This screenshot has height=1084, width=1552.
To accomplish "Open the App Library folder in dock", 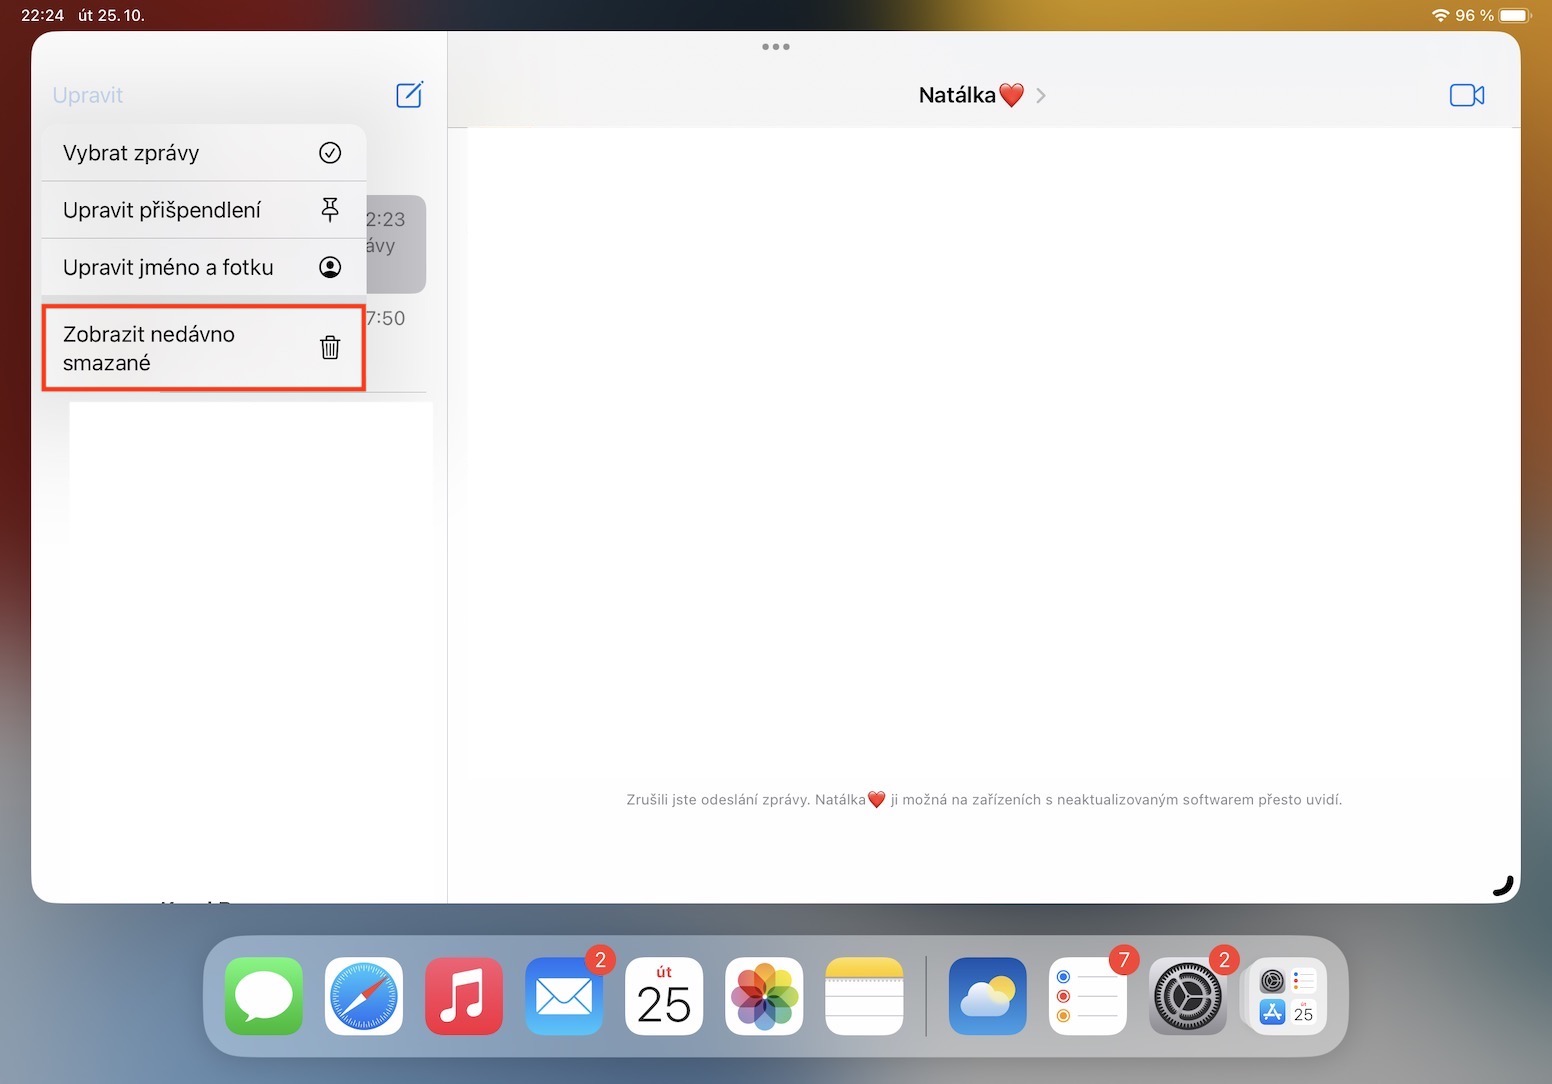I will [1288, 996].
